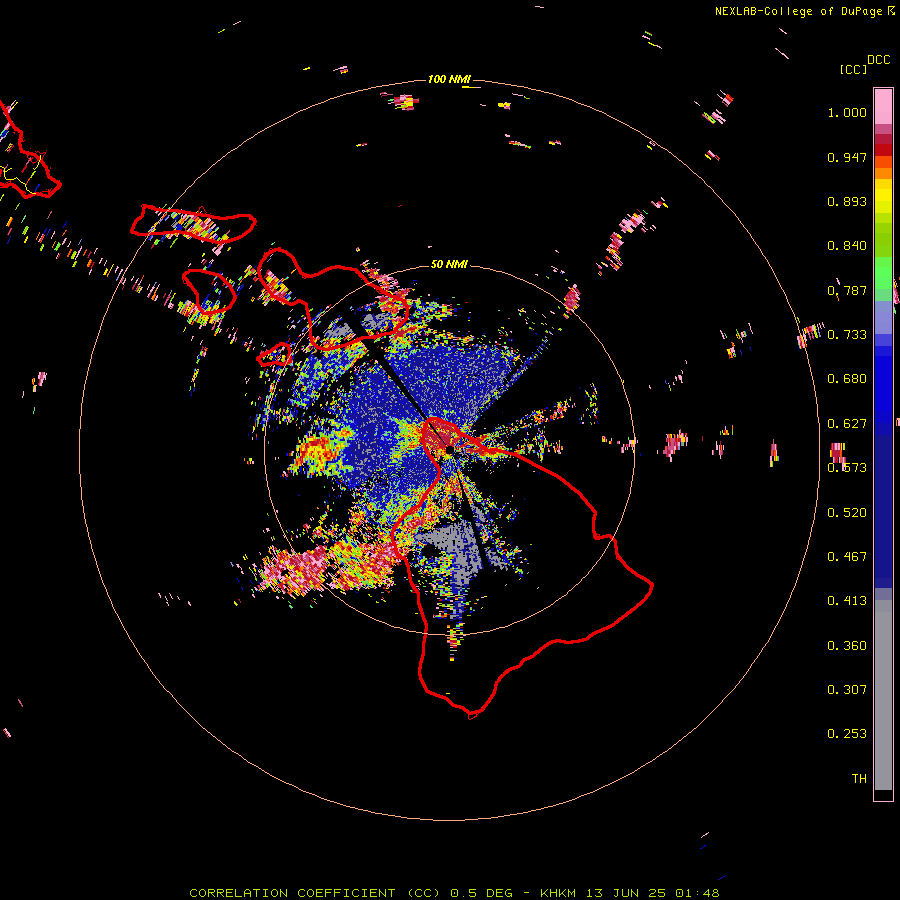Click the 13 JUN 25 date in caption
Image resolution: width=900 pixels, height=900 pixels.
626,893
